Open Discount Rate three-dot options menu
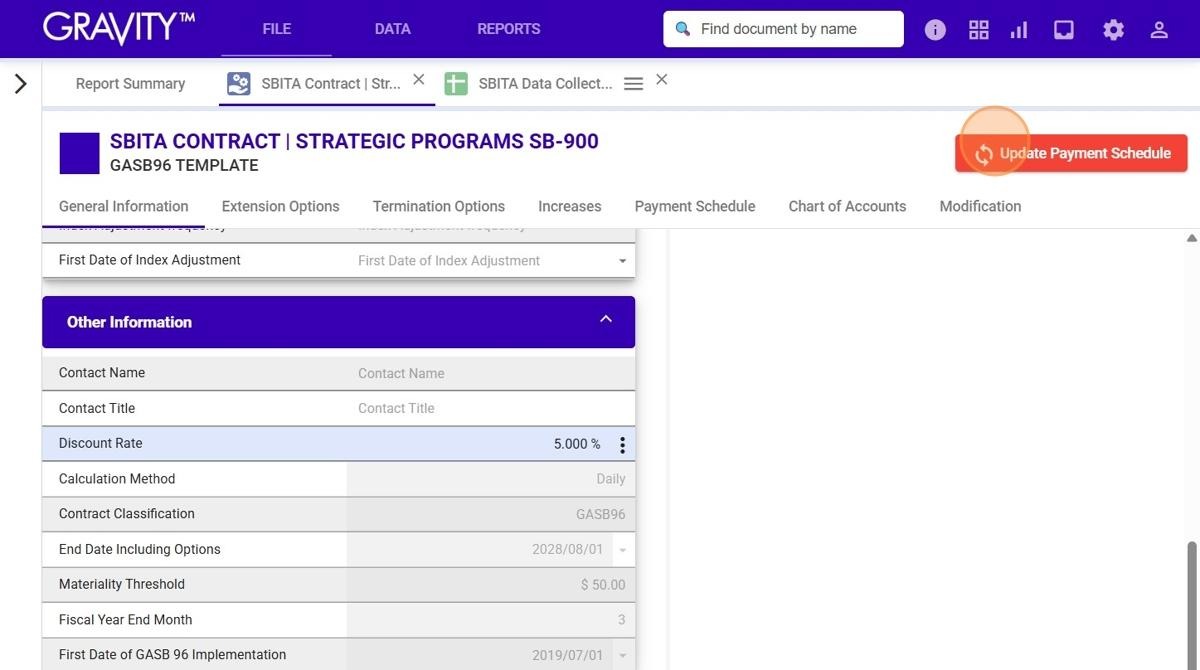The image size is (1200, 670). [x=622, y=445]
